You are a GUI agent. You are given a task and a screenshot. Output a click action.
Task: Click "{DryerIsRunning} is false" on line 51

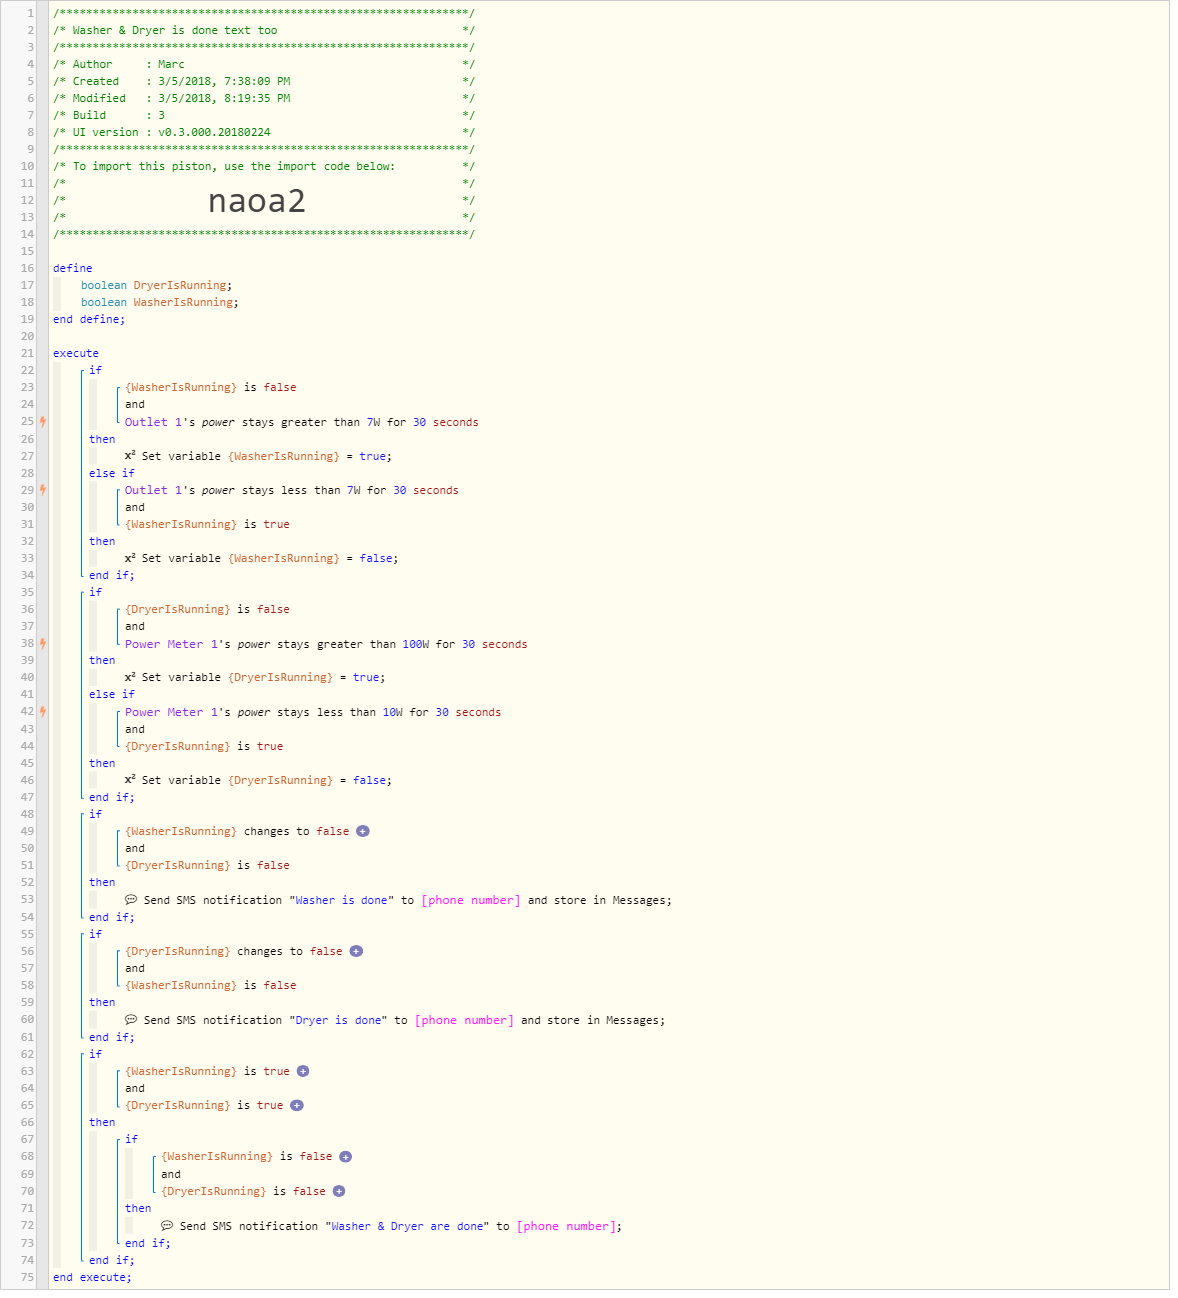(x=207, y=865)
